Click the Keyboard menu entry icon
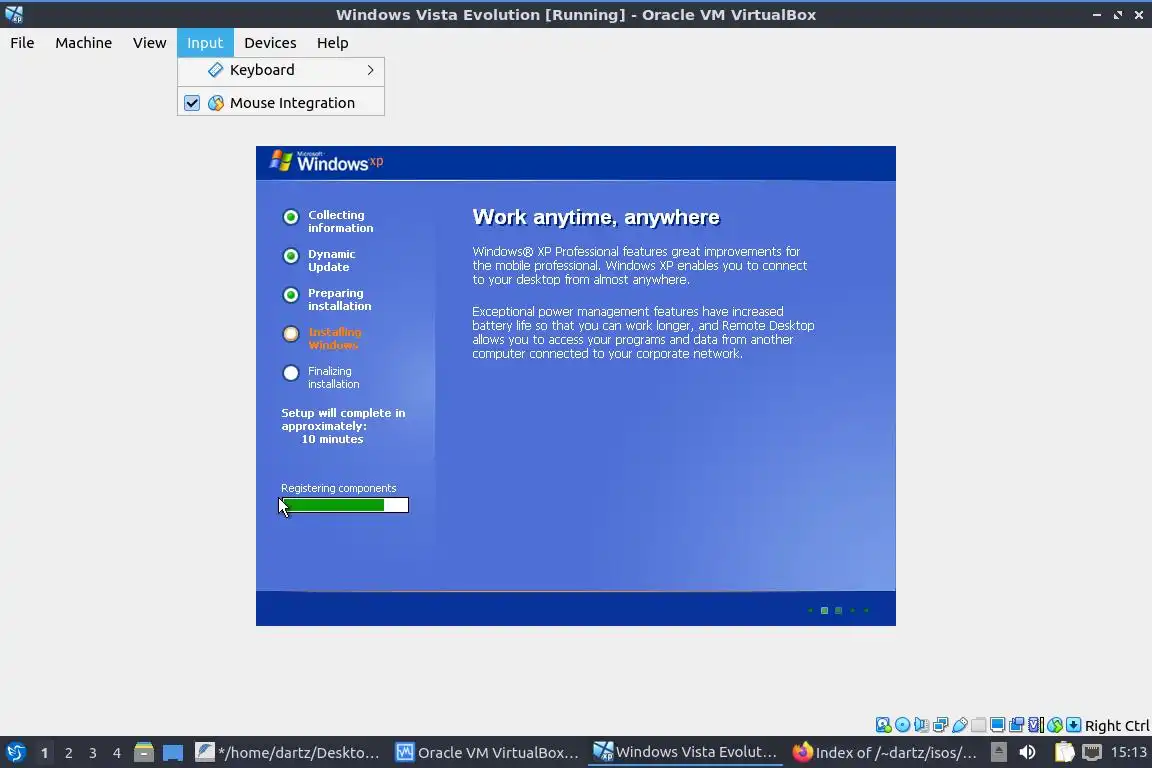The width and height of the screenshot is (1152, 768). [215, 70]
